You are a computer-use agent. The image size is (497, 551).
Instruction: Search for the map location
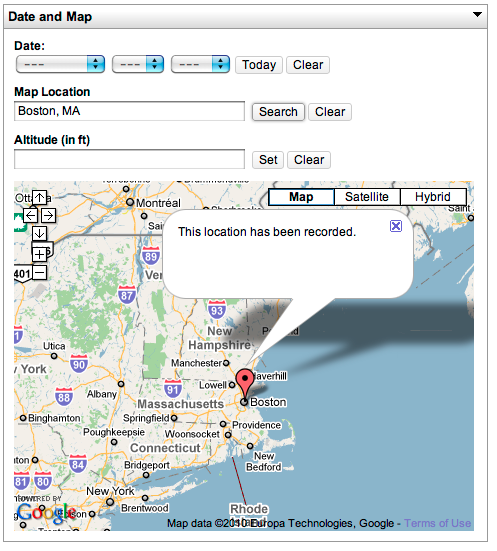click(x=278, y=112)
